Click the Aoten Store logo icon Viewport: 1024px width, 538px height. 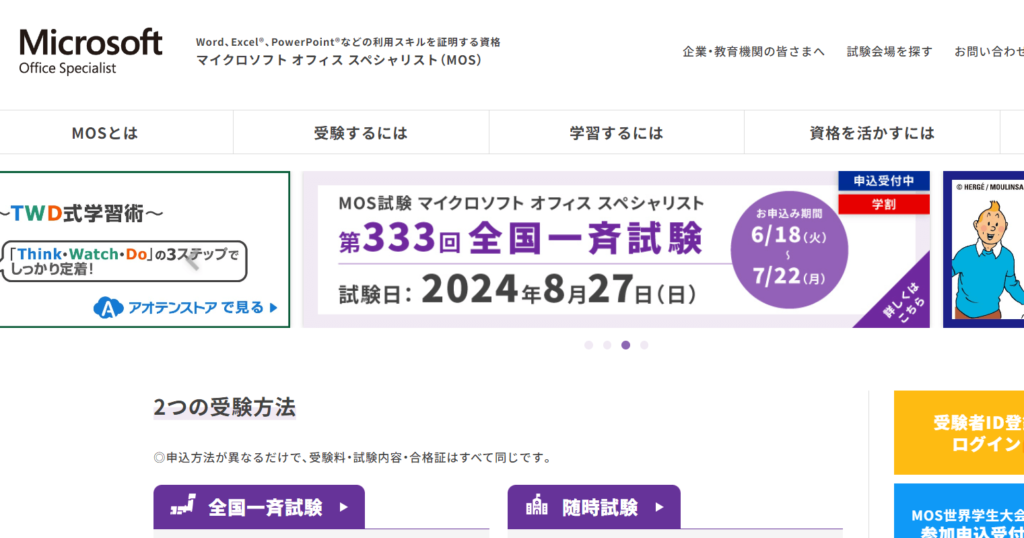click(x=107, y=308)
